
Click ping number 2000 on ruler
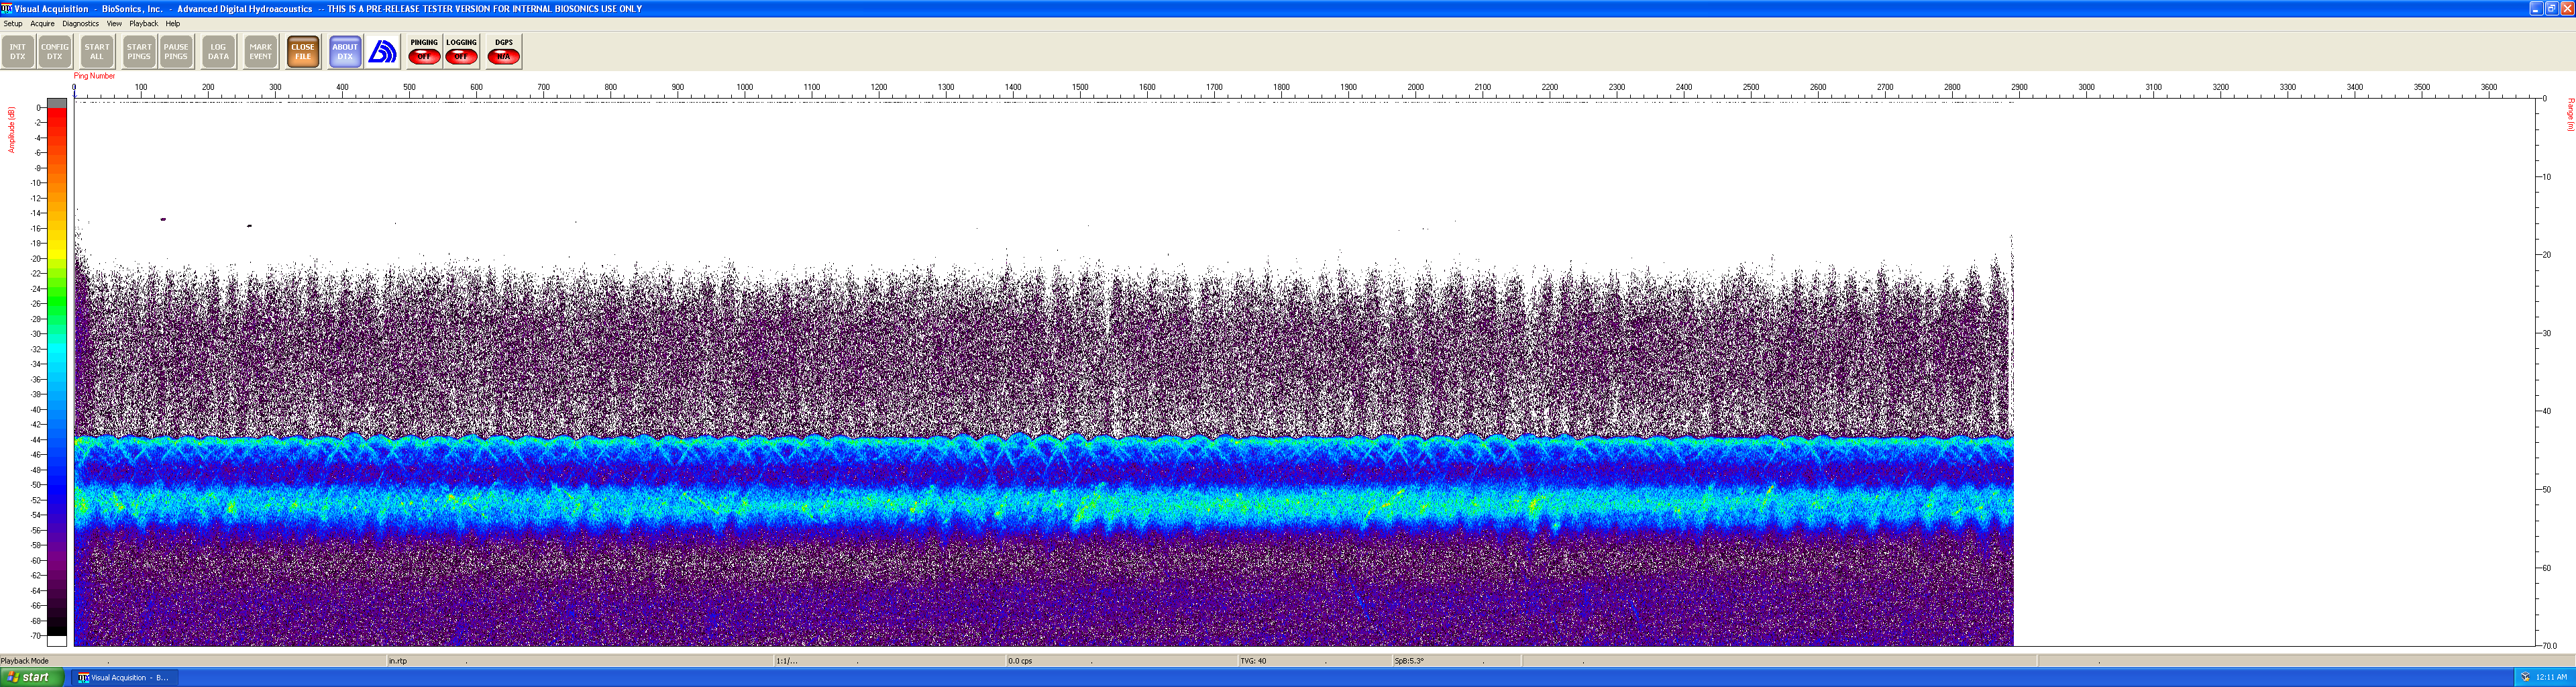coord(1416,87)
